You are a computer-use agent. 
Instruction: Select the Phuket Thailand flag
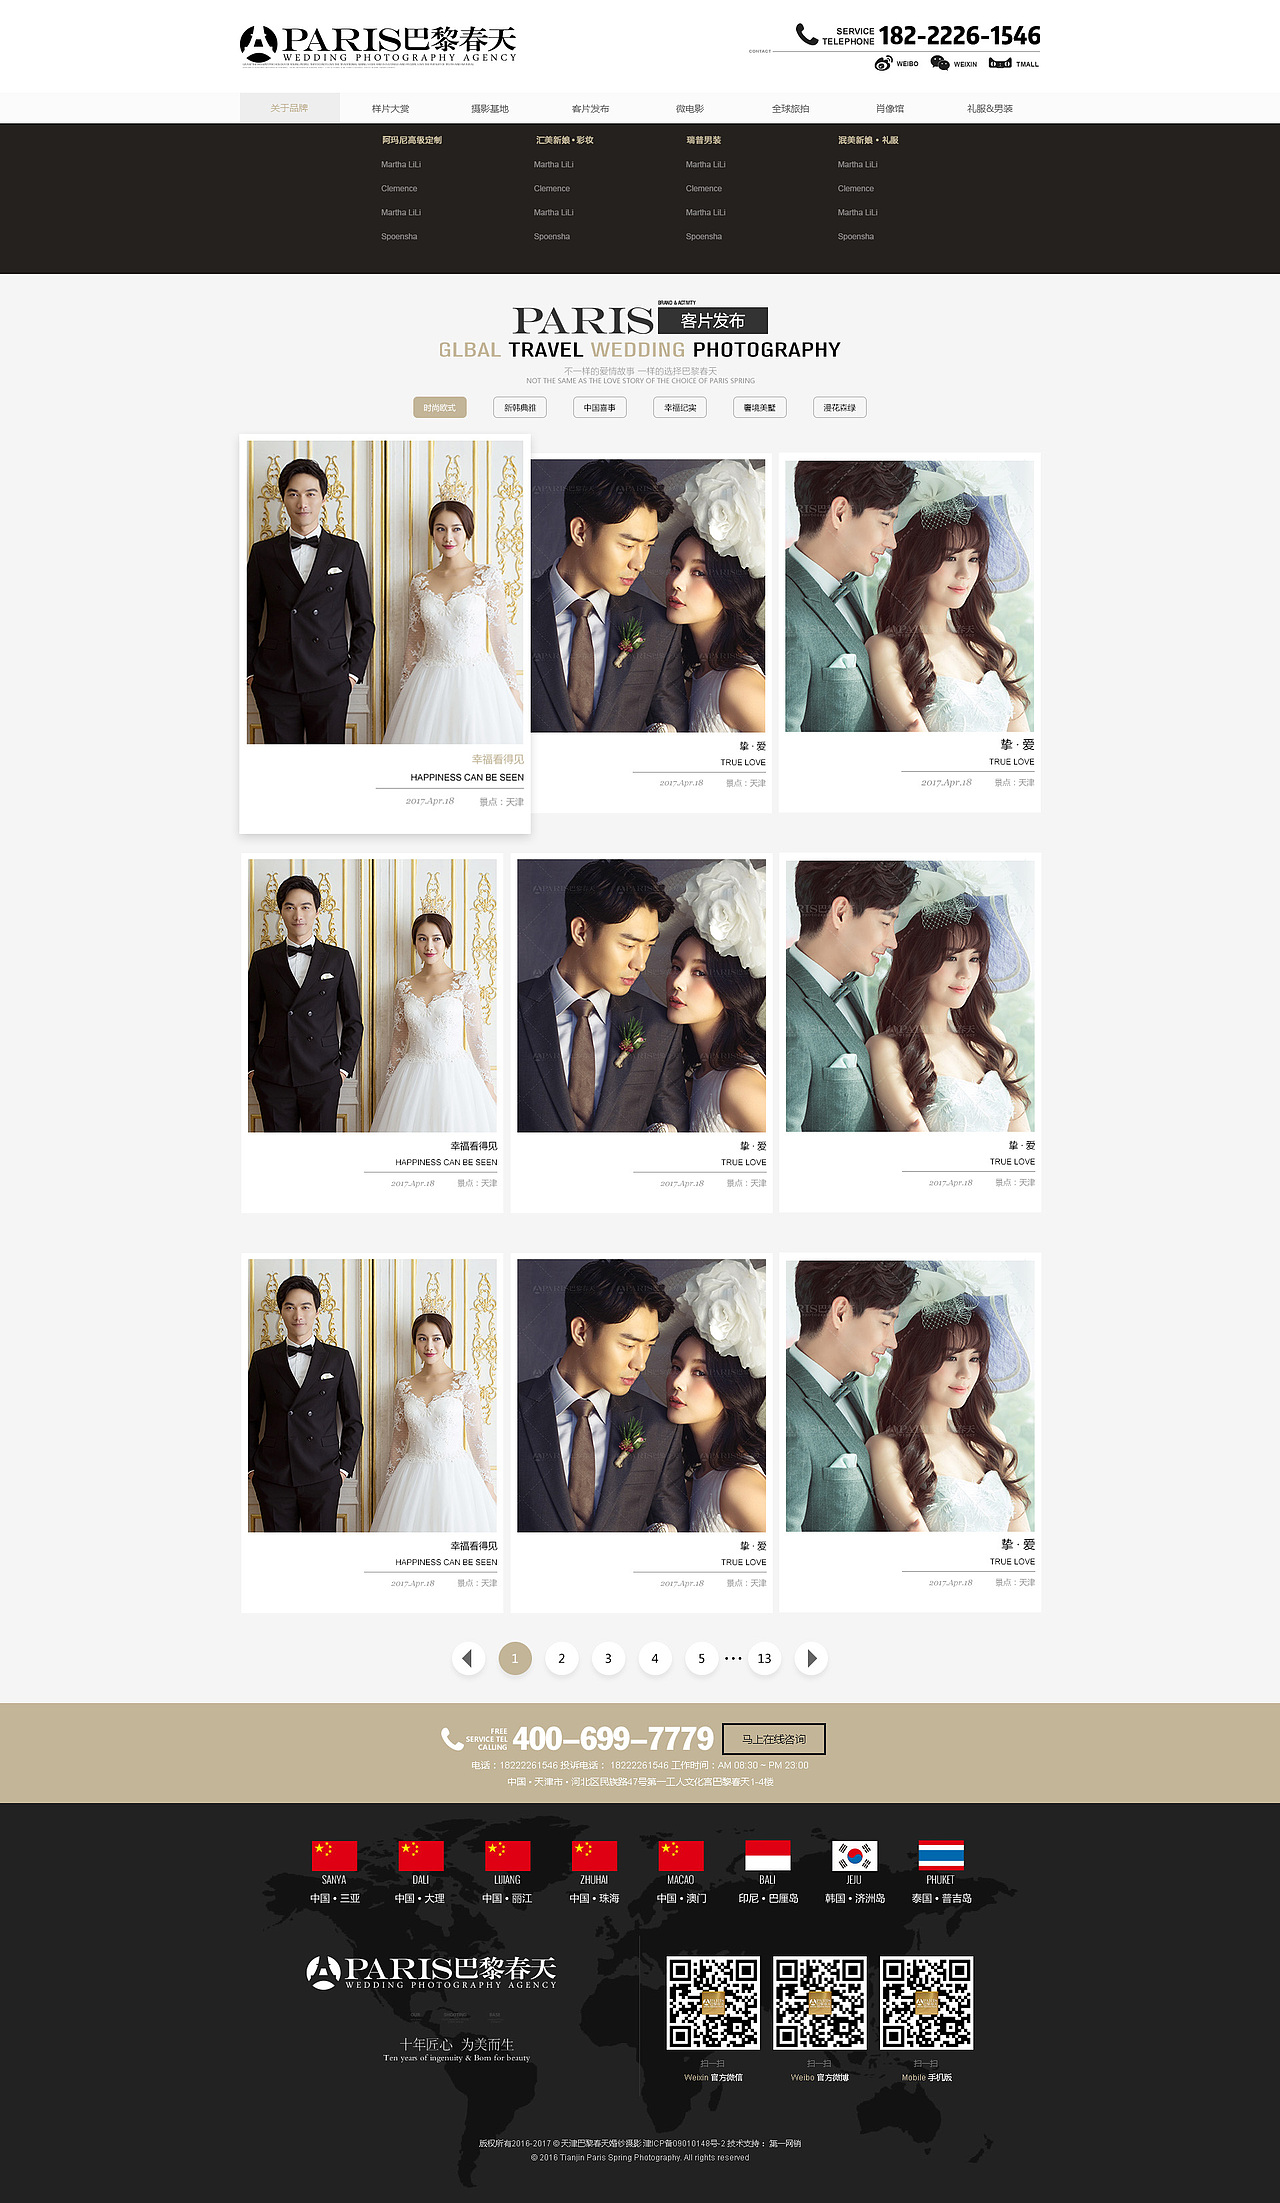(x=941, y=1855)
